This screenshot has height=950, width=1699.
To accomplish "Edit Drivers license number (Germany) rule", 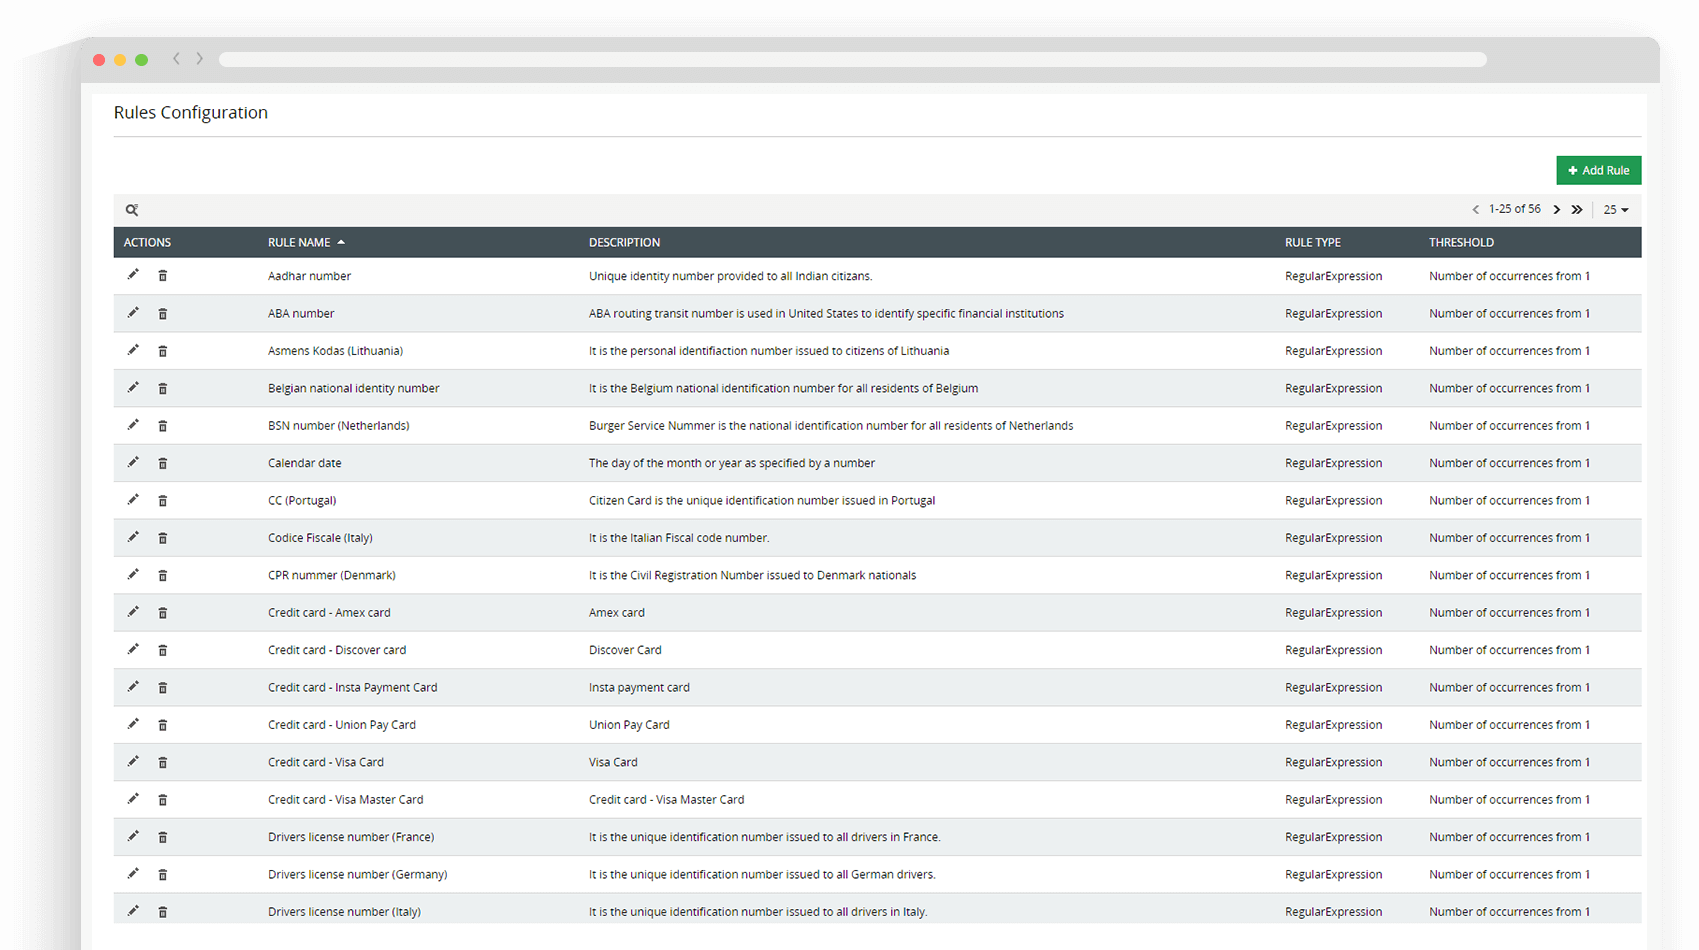I will (x=133, y=874).
